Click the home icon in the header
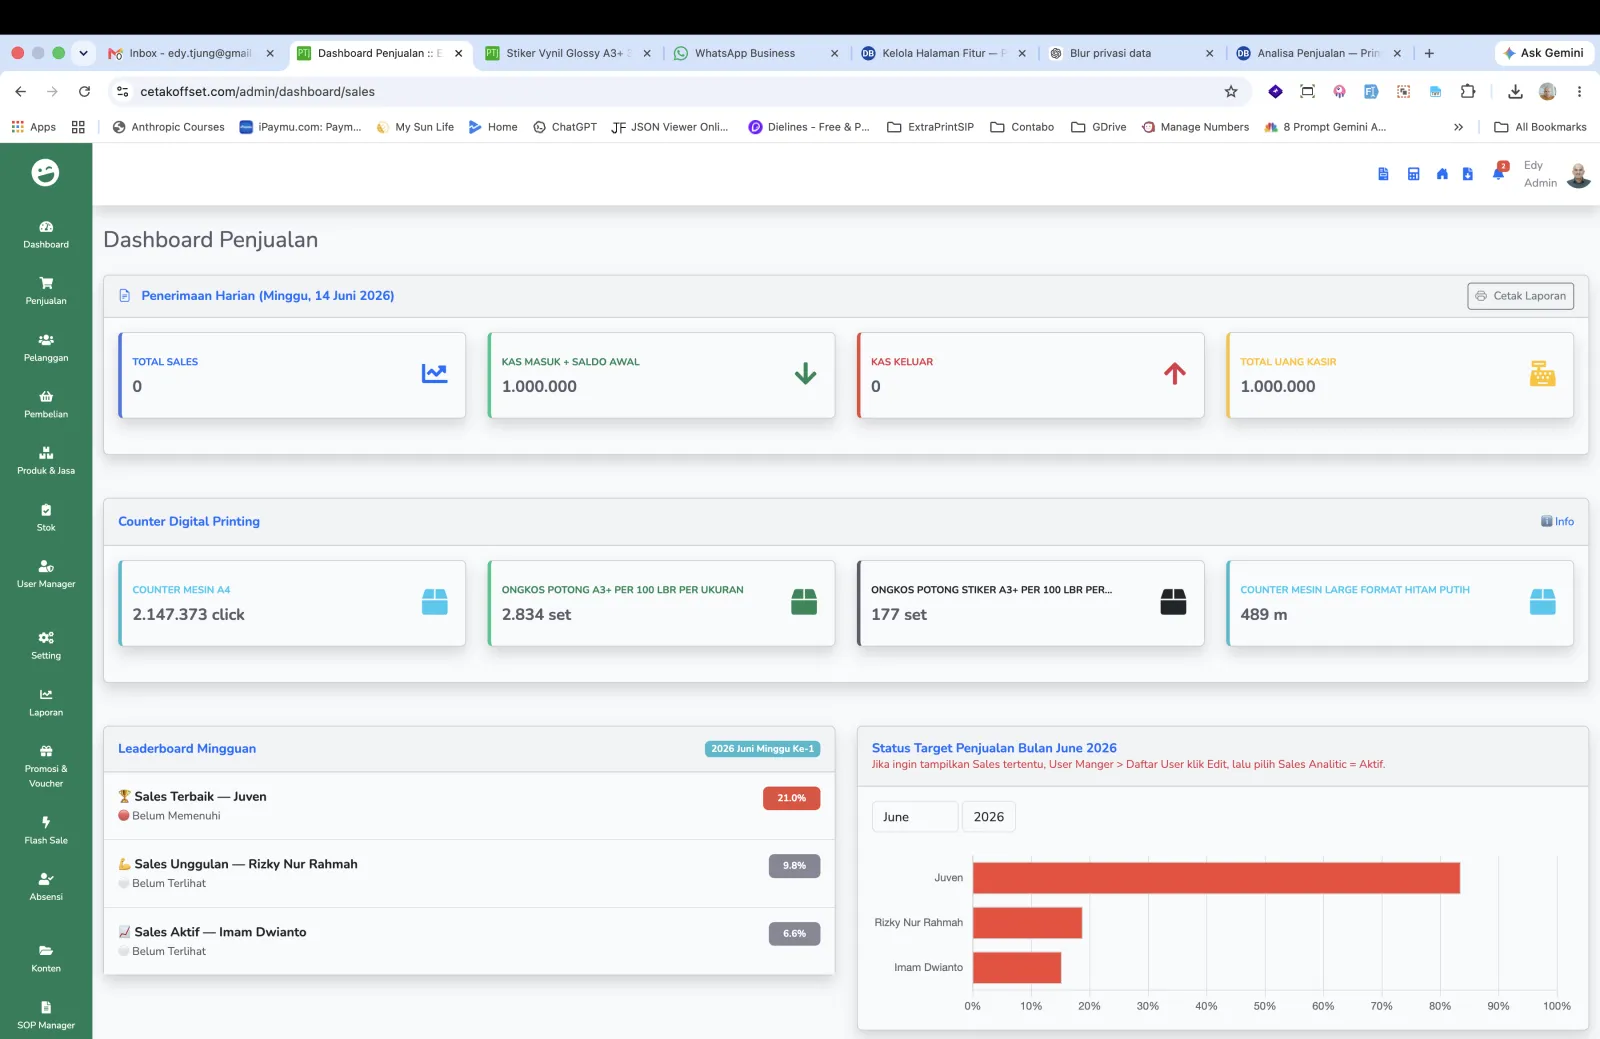 pyautogui.click(x=1442, y=174)
